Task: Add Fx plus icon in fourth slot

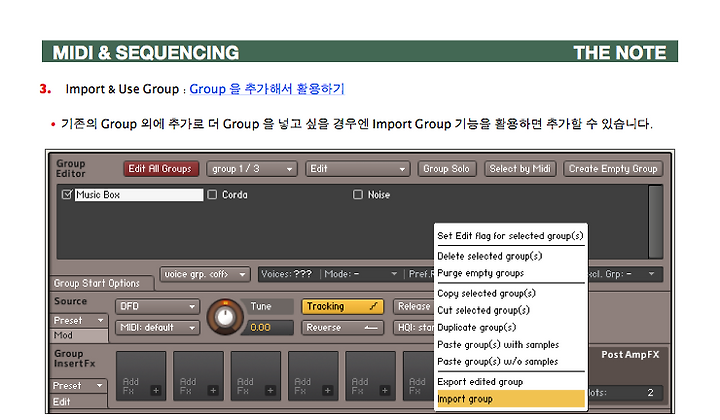Action: point(327,391)
